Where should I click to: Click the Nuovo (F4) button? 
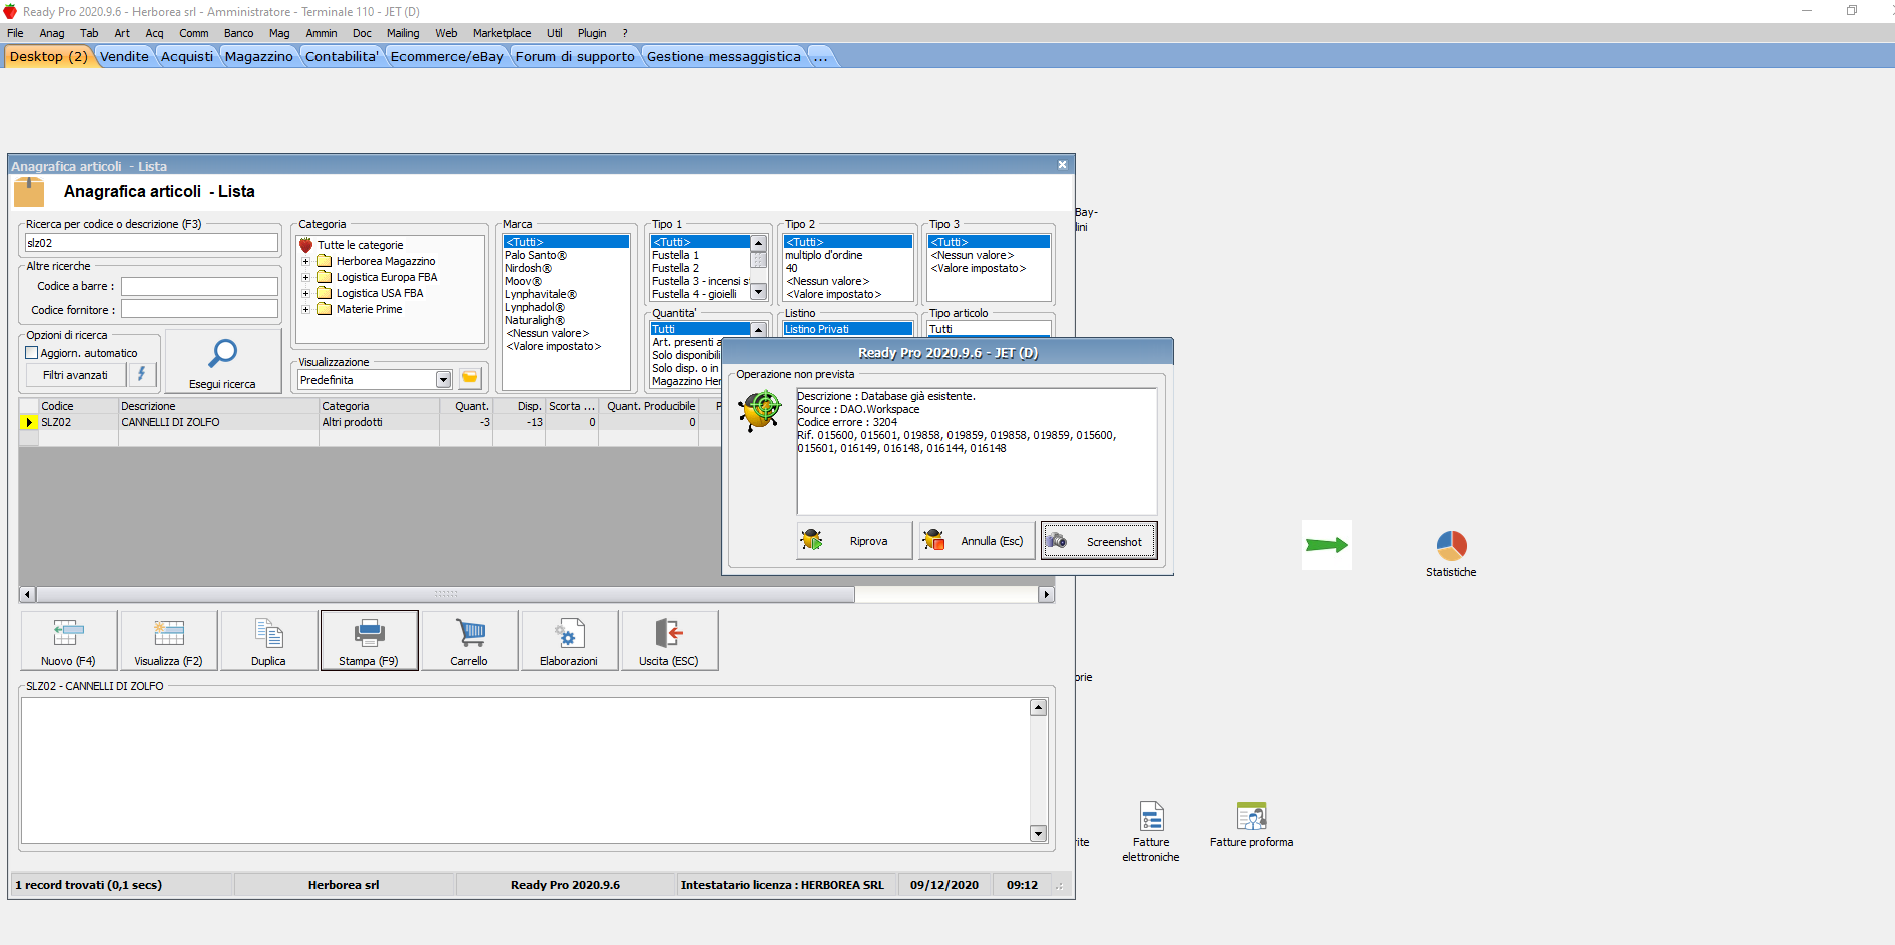69,640
